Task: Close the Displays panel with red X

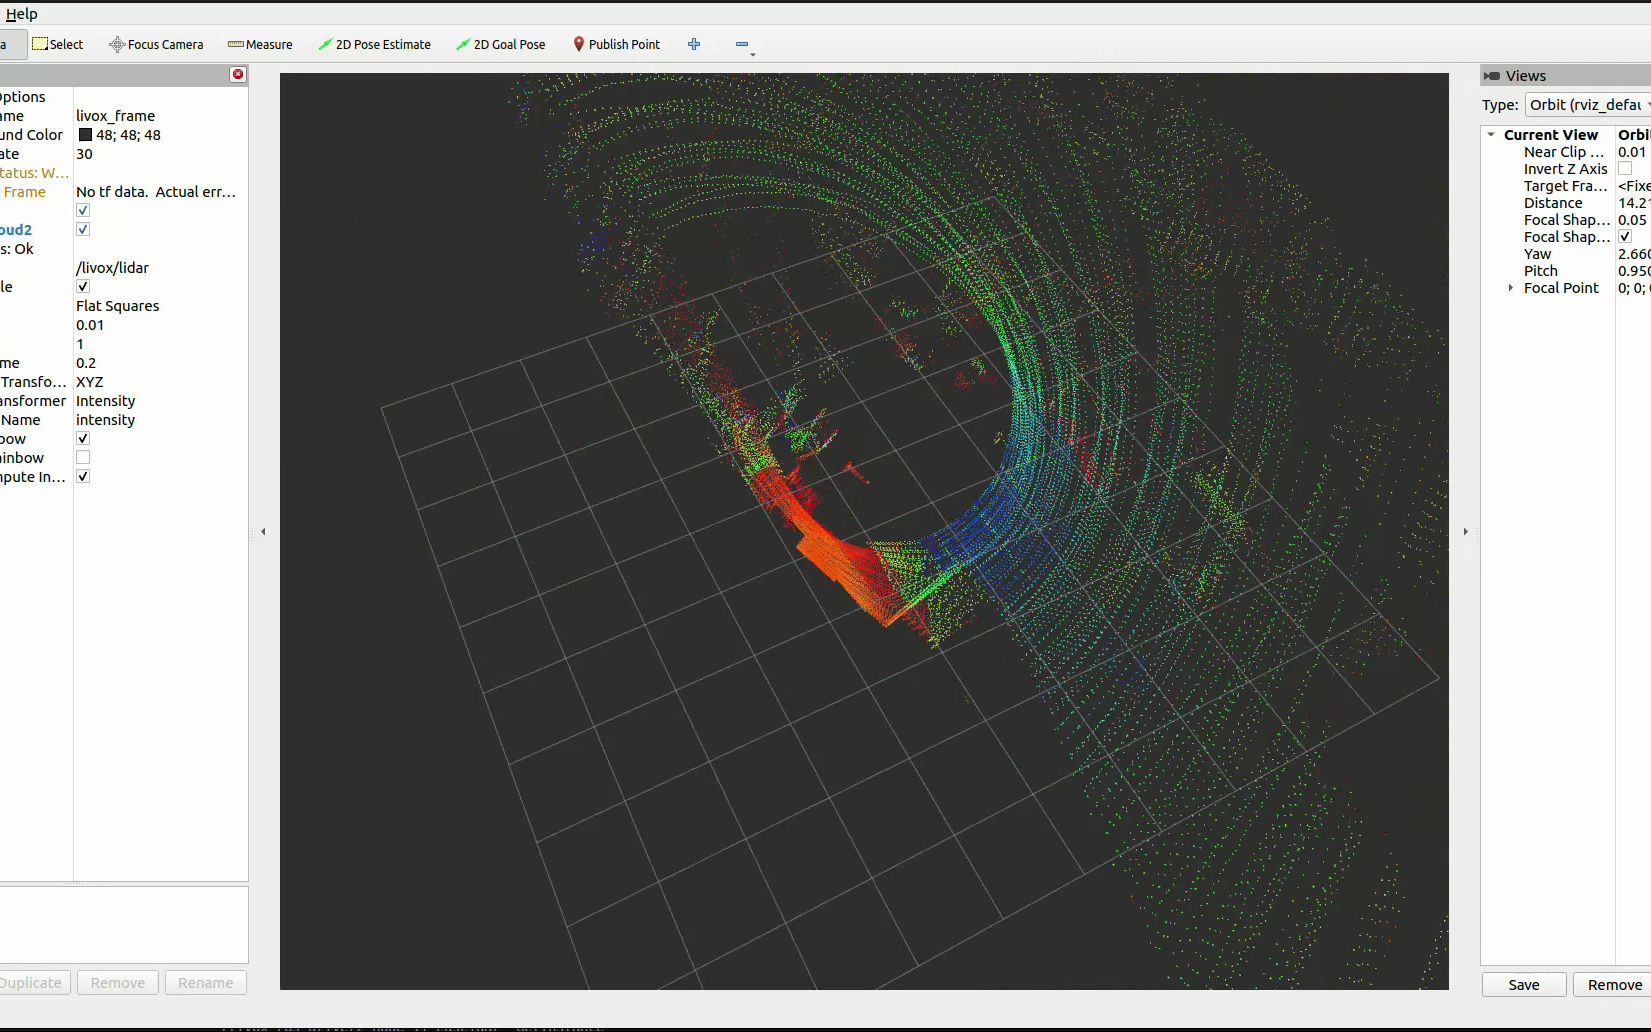Action: pyautogui.click(x=238, y=74)
